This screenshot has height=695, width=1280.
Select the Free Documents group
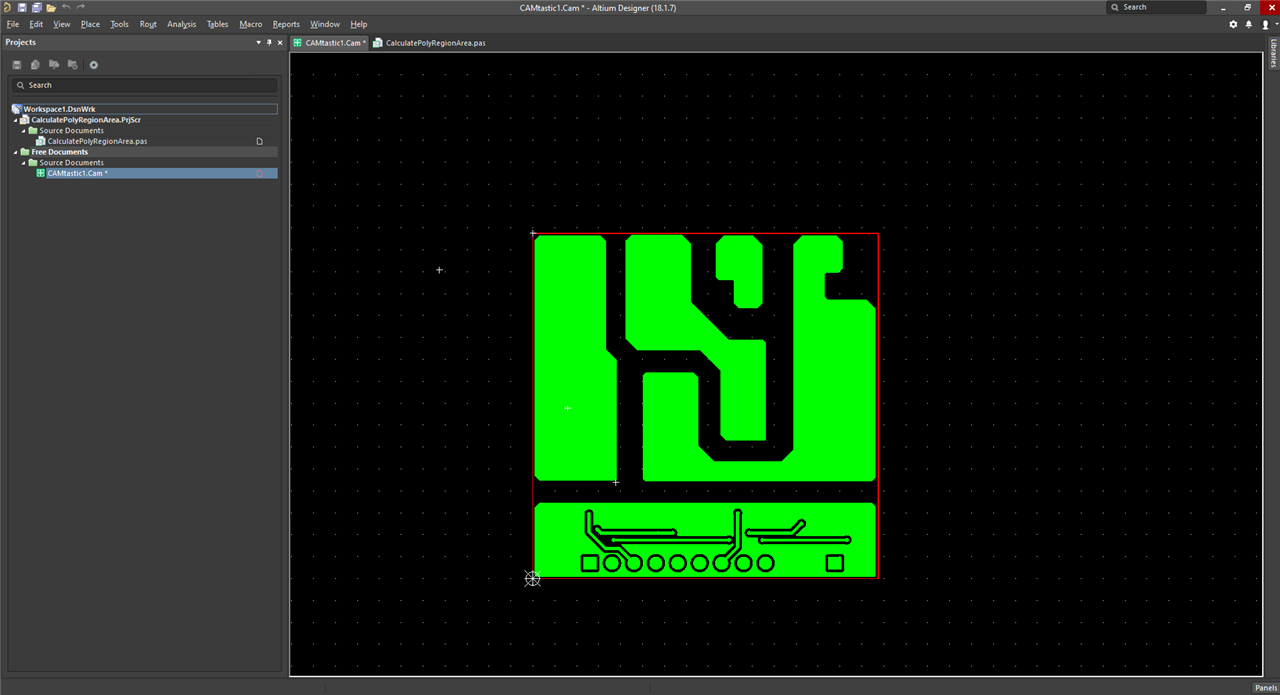tap(60, 152)
